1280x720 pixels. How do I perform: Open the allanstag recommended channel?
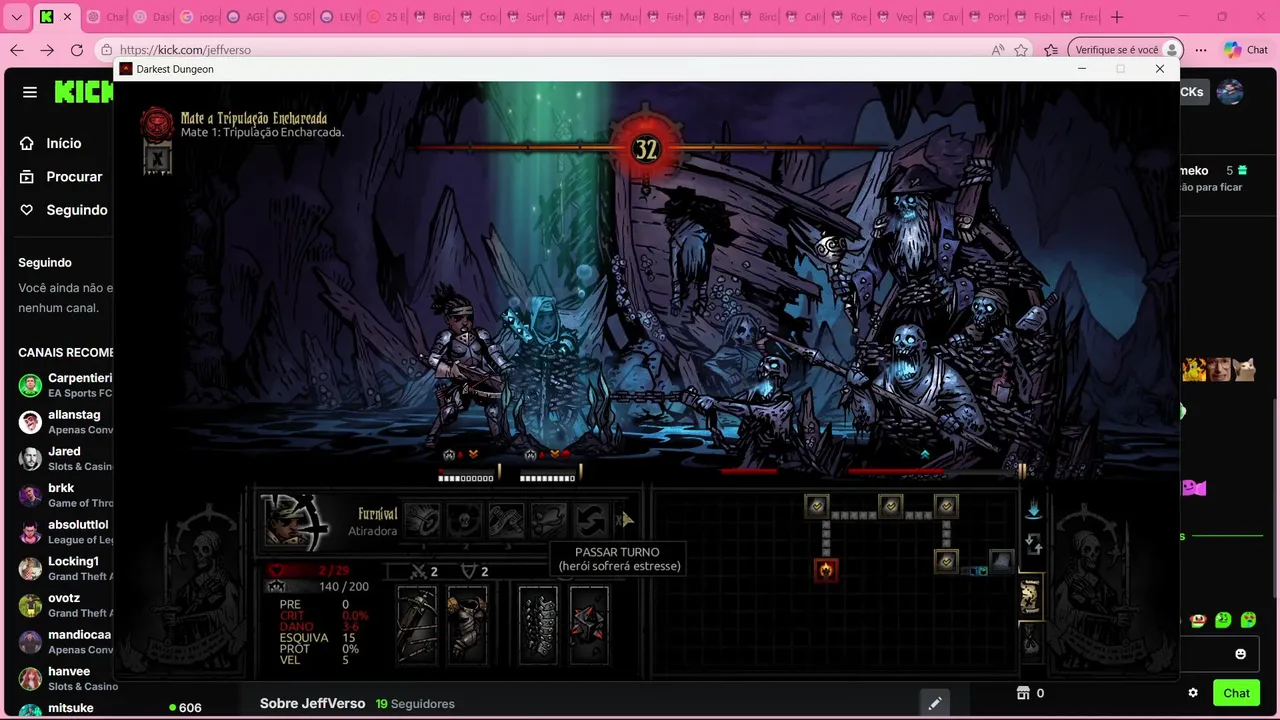(x=64, y=422)
